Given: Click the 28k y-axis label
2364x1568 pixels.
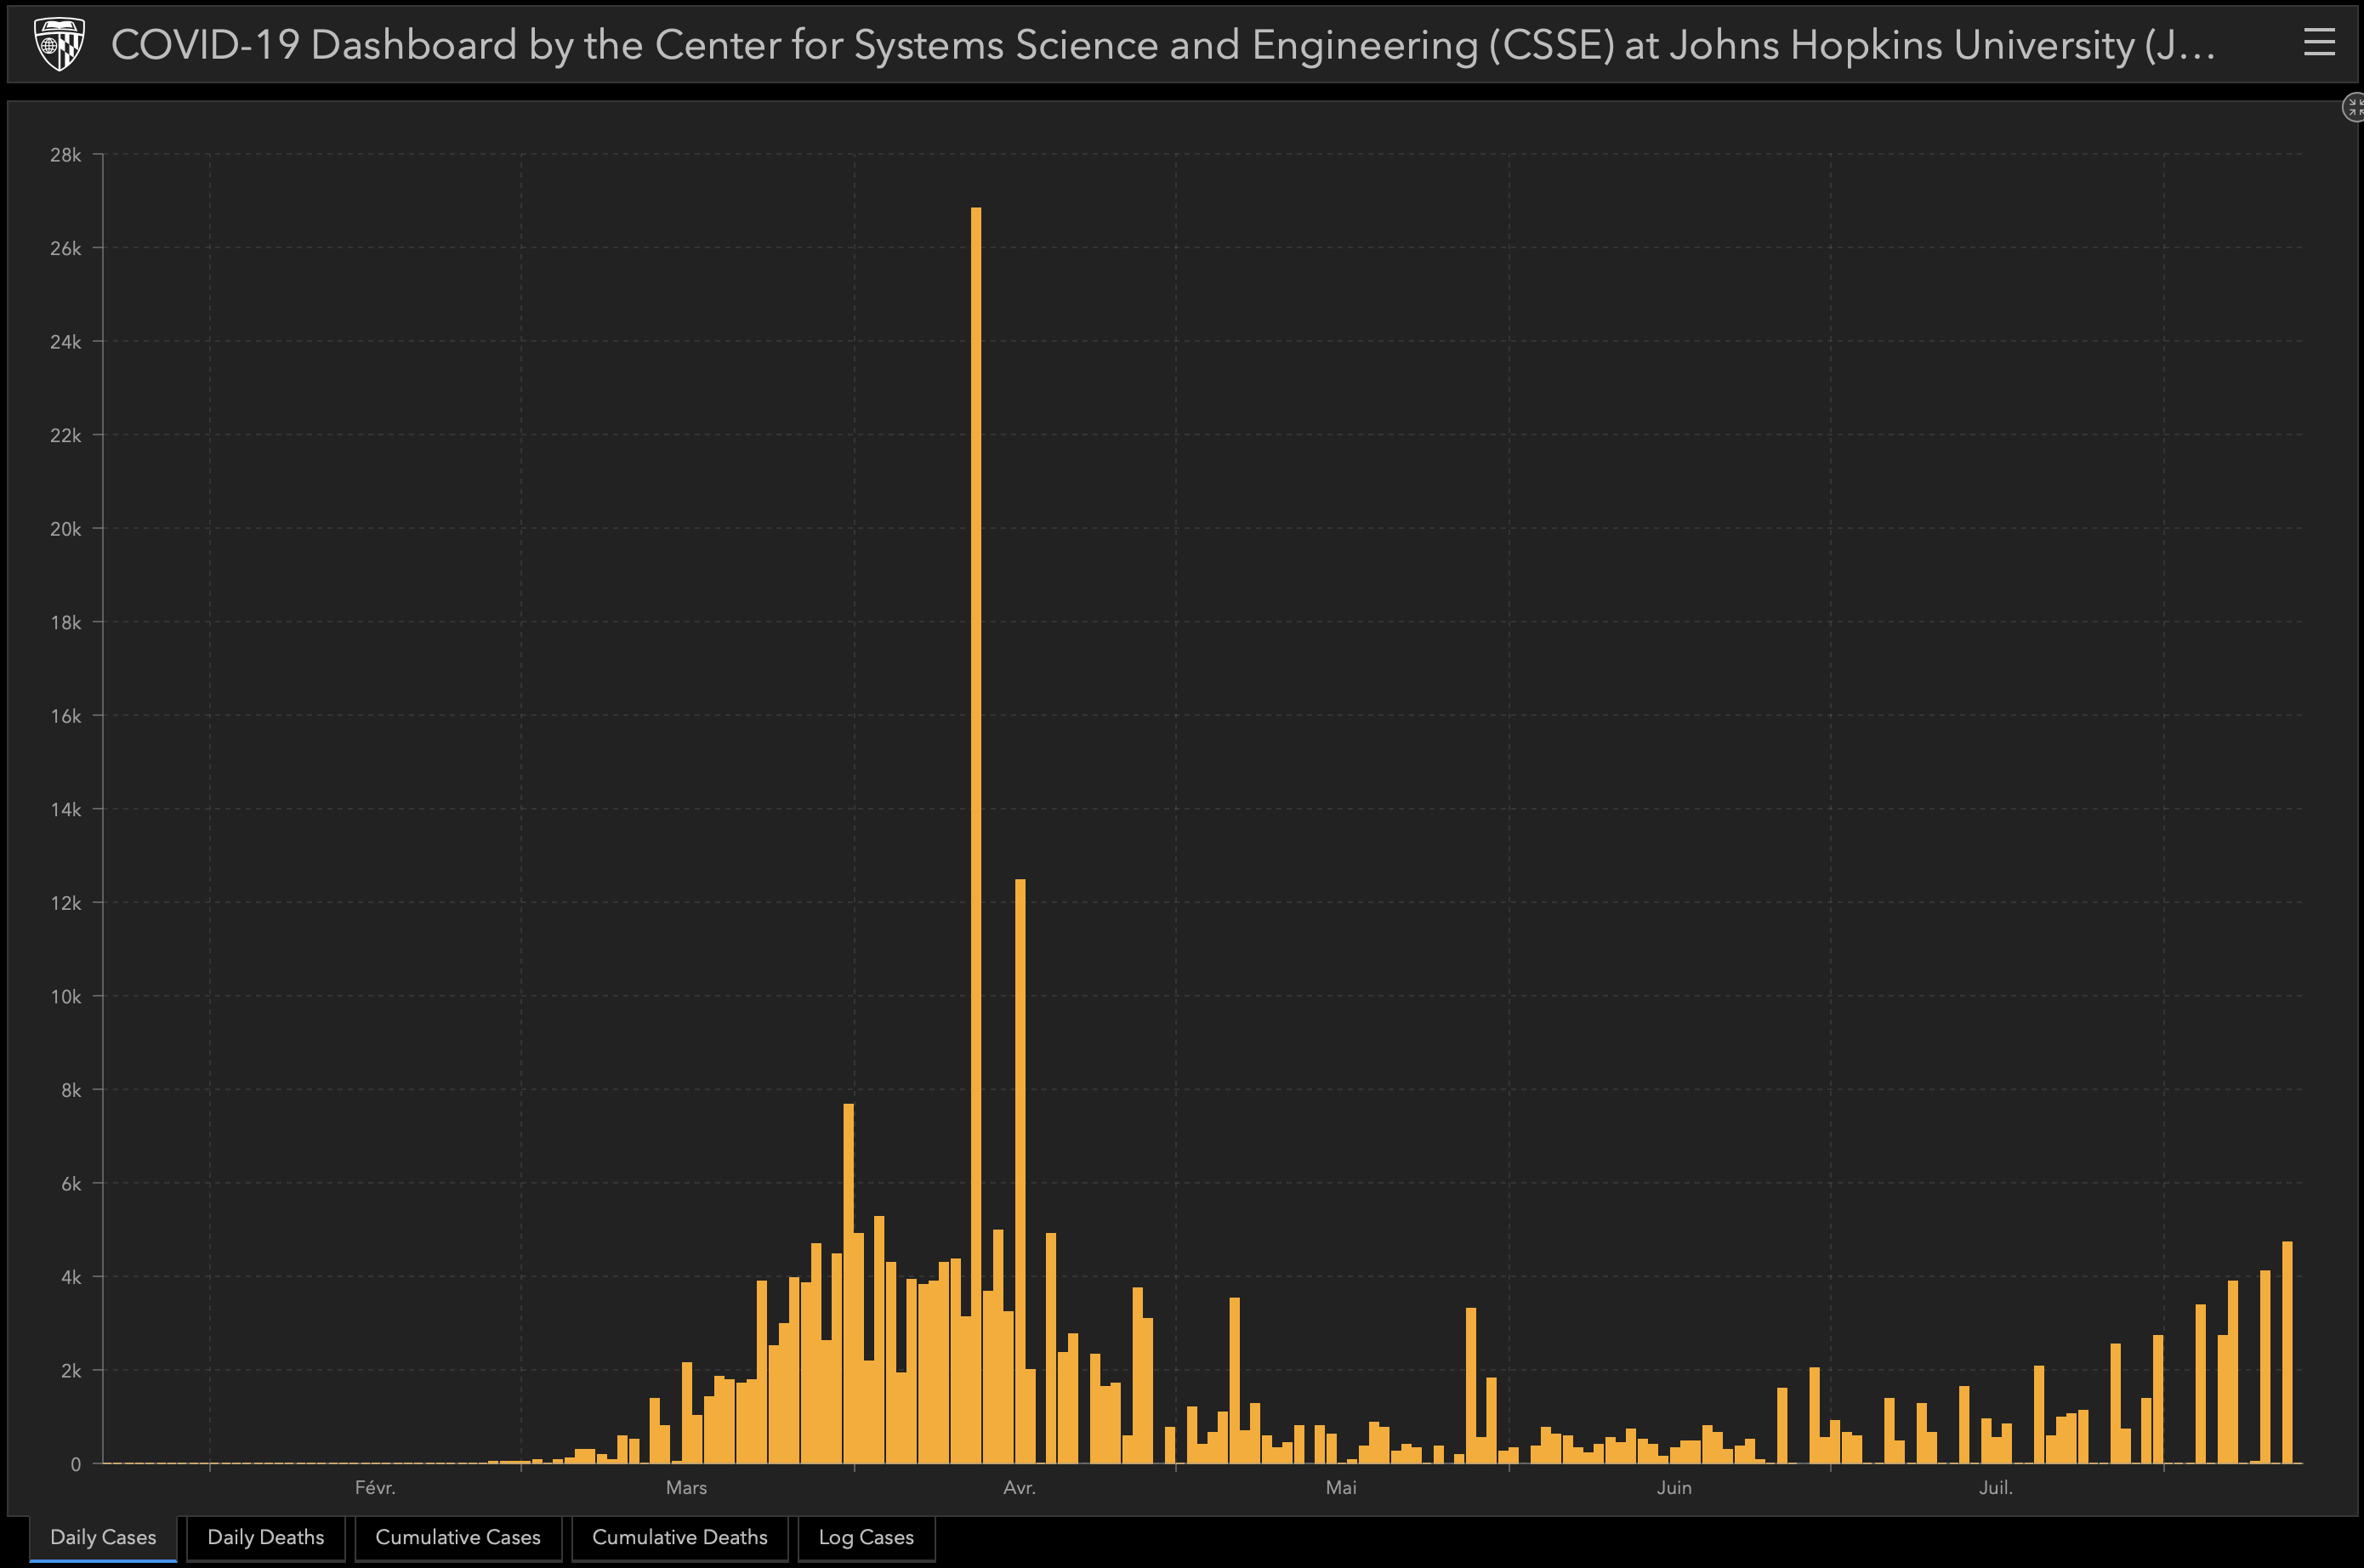Looking at the screenshot, I should (66, 155).
